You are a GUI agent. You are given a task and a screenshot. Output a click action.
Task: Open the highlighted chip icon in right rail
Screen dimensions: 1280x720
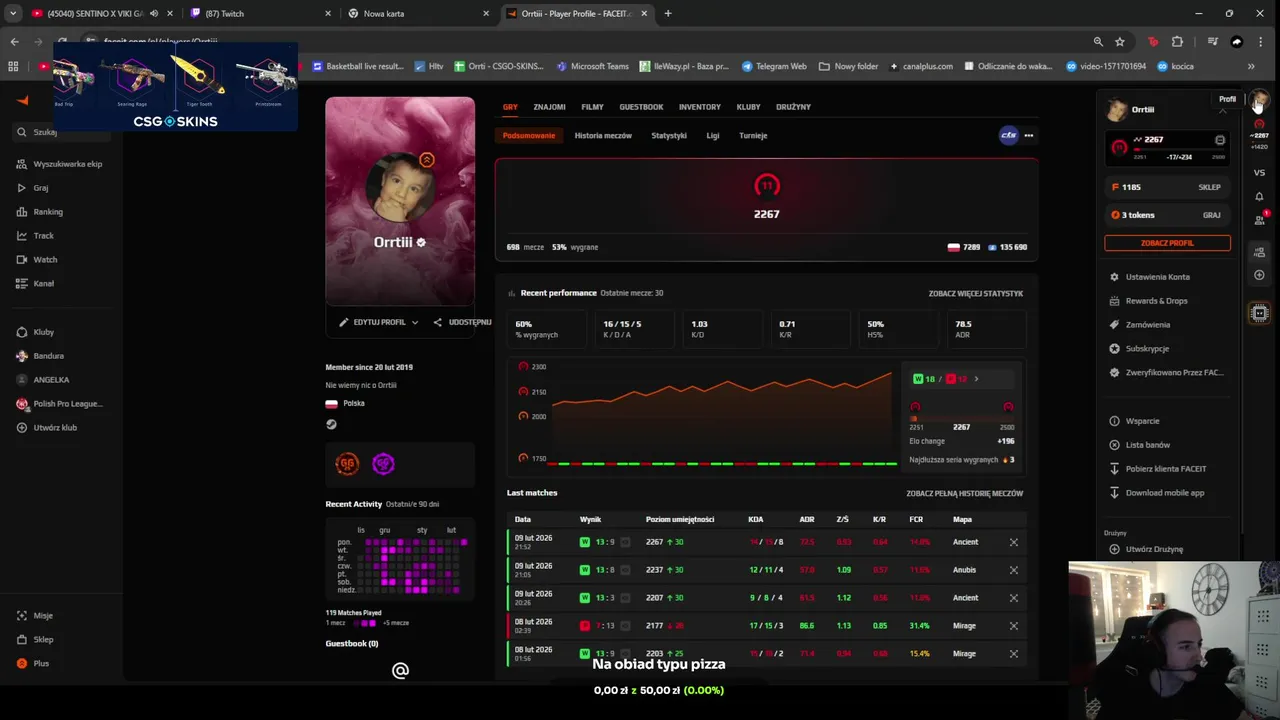click(x=1260, y=313)
